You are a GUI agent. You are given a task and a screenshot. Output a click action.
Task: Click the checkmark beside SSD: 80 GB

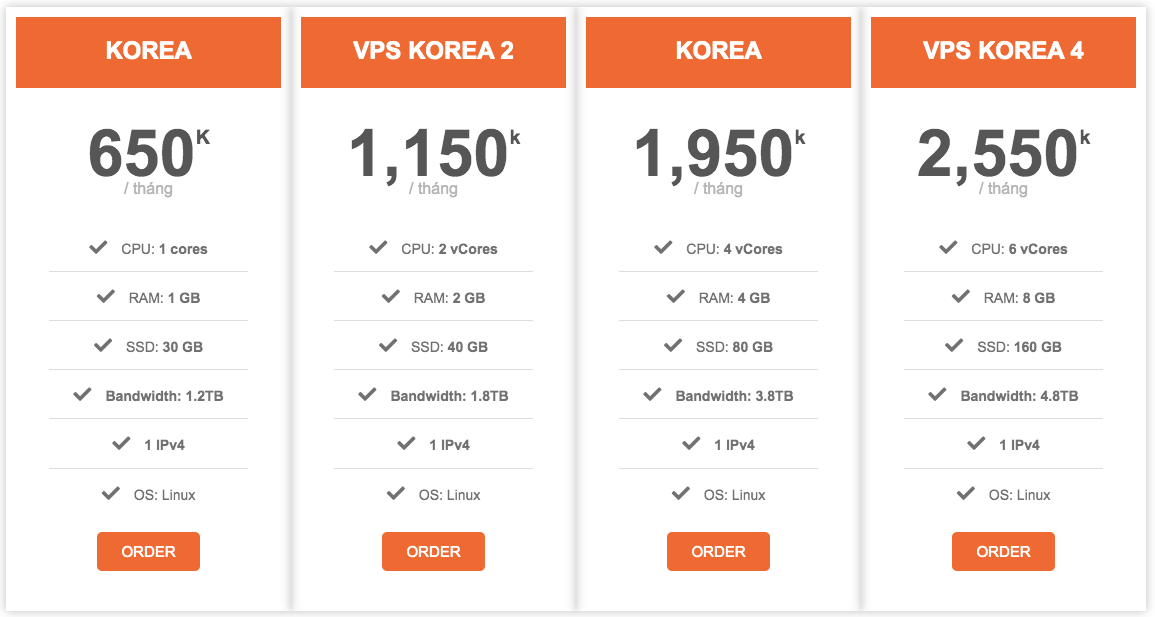[673, 345]
